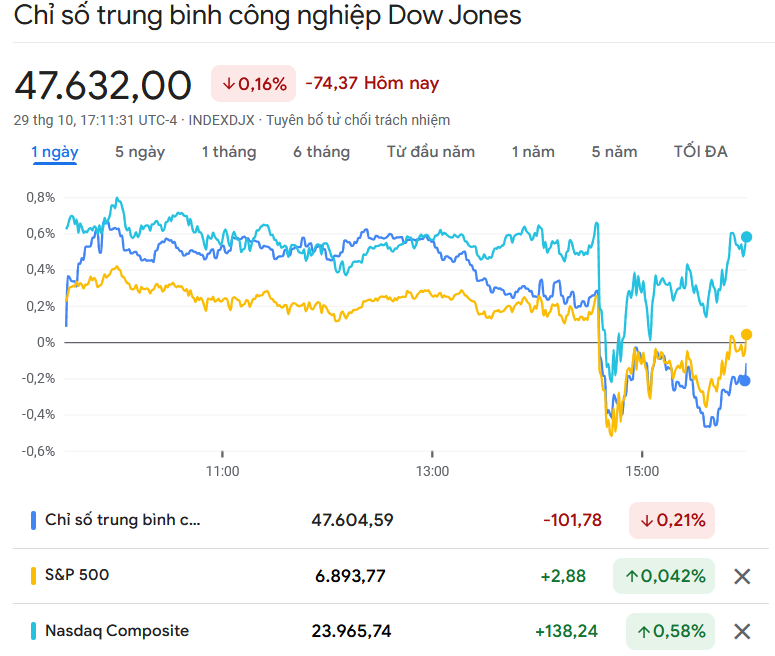Image resolution: width=775 pixels, height=656 pixels.
Task: Open the Nasdaq Composite index row
Action: (117, 631)
